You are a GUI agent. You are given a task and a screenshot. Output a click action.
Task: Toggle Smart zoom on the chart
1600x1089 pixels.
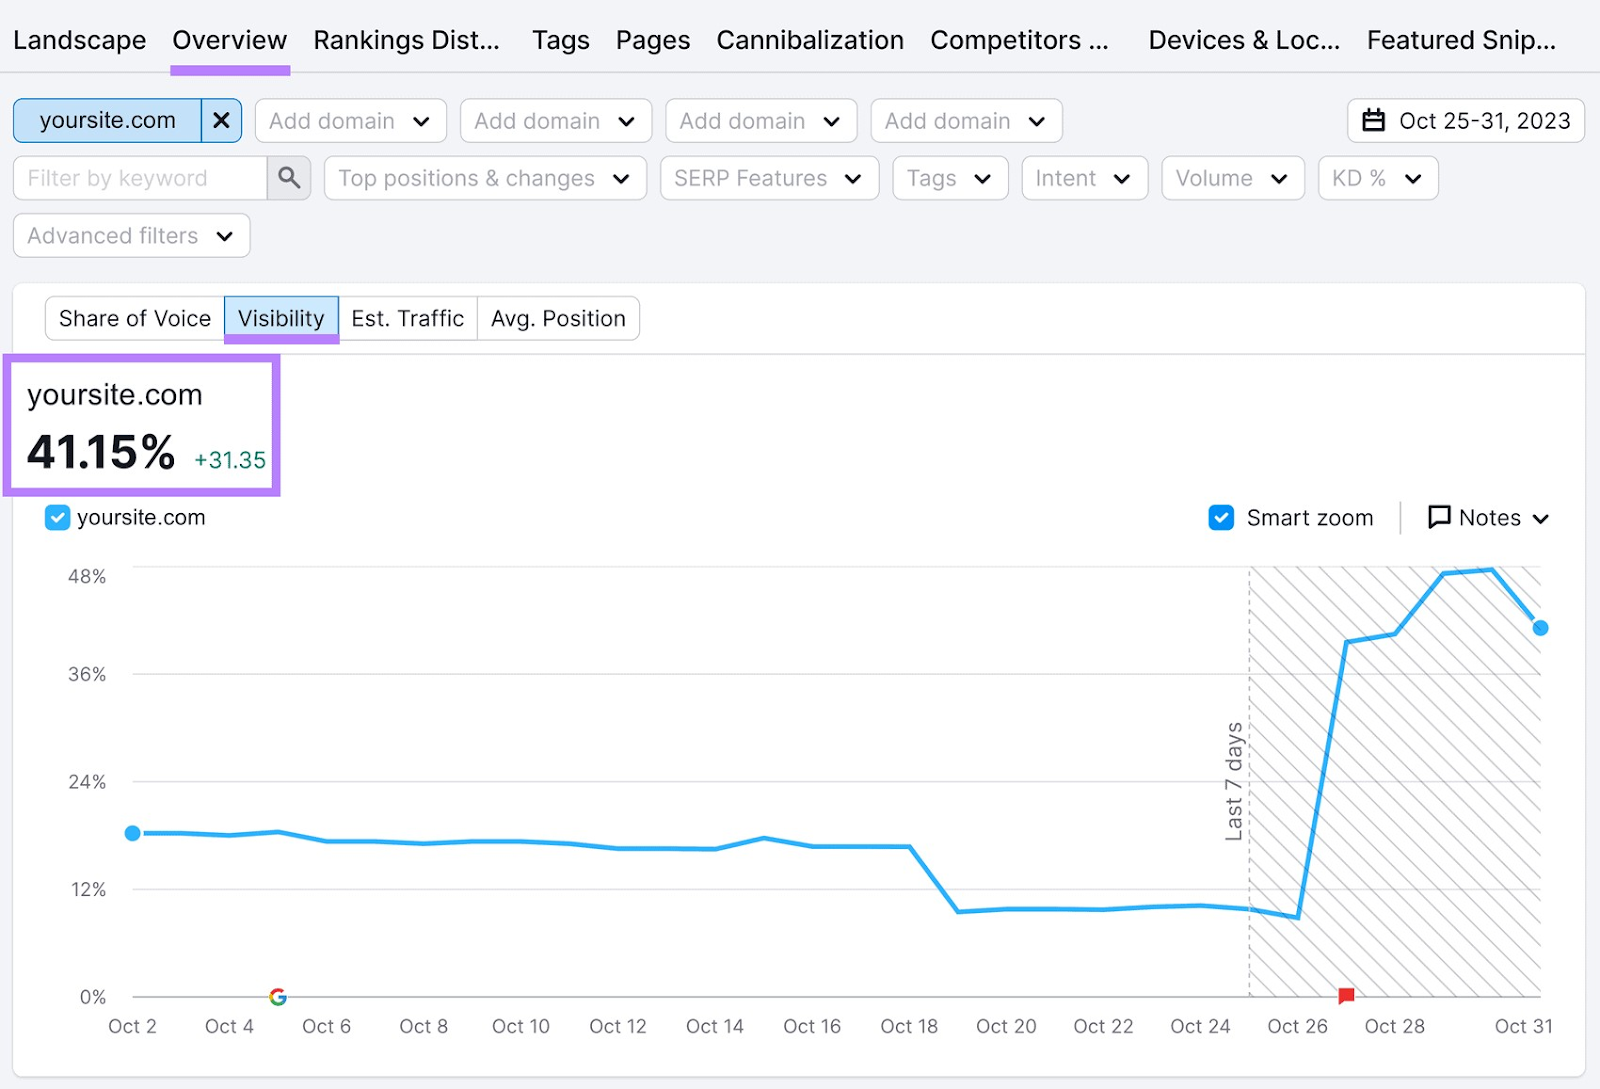(1220, 517)
